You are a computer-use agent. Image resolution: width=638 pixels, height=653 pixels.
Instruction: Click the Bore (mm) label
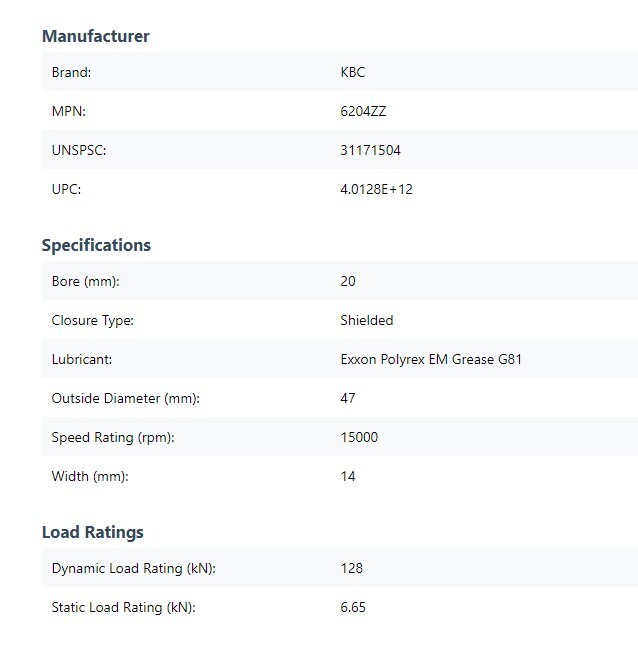85,282
